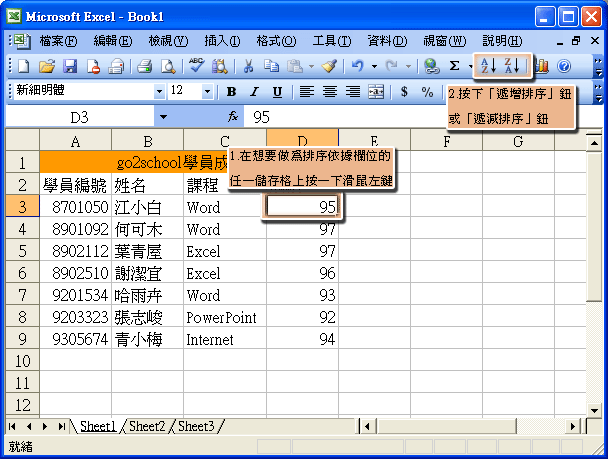The height and width of the screenshot is (459, 608).
Task: Click the New workbook icon
Action: (23, 67)
